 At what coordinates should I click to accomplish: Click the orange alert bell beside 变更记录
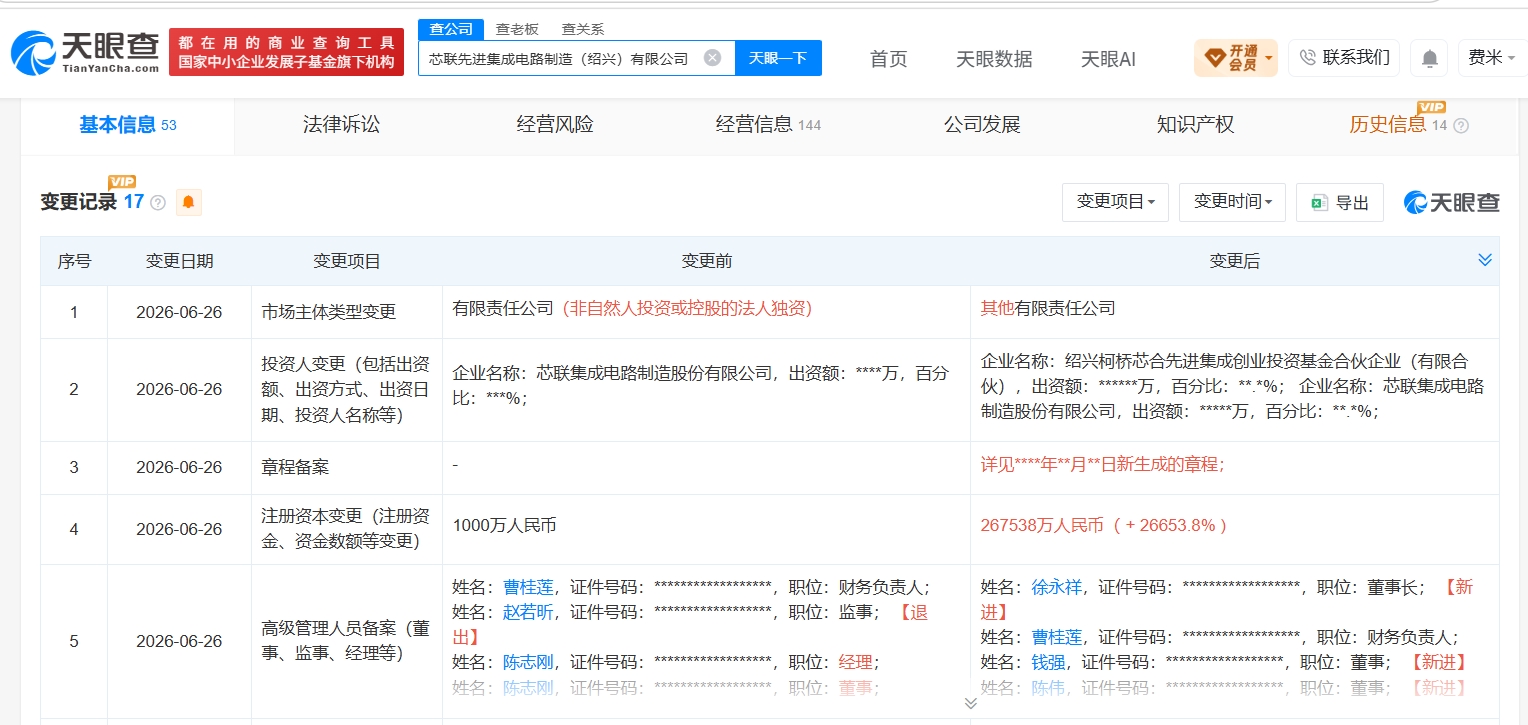(x=189, y=203)
